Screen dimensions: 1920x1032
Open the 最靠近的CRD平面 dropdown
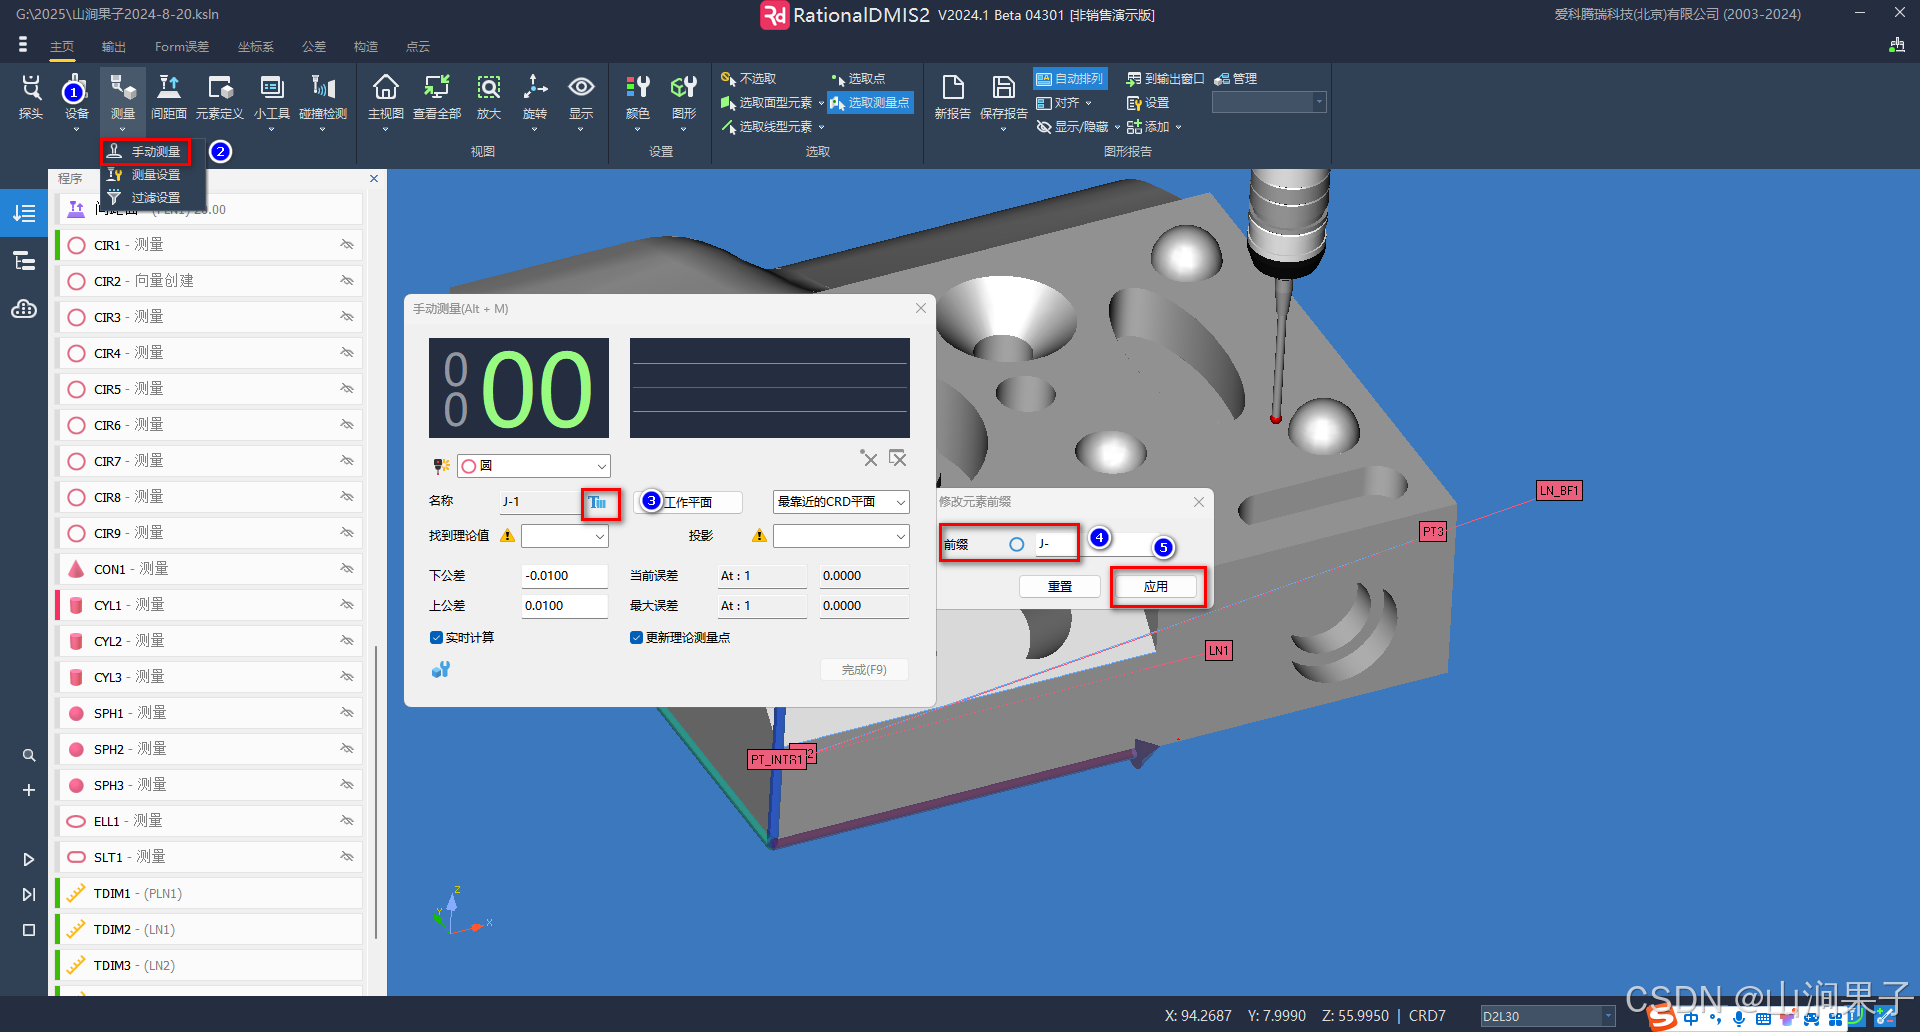pos(841,502)
